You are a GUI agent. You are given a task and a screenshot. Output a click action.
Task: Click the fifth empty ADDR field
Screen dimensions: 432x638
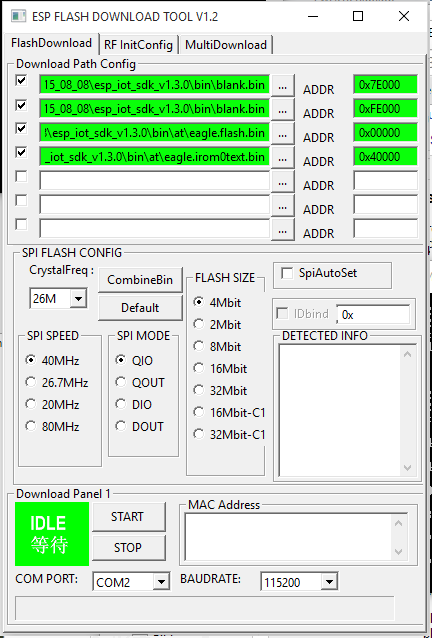click(x=385, y=181)
